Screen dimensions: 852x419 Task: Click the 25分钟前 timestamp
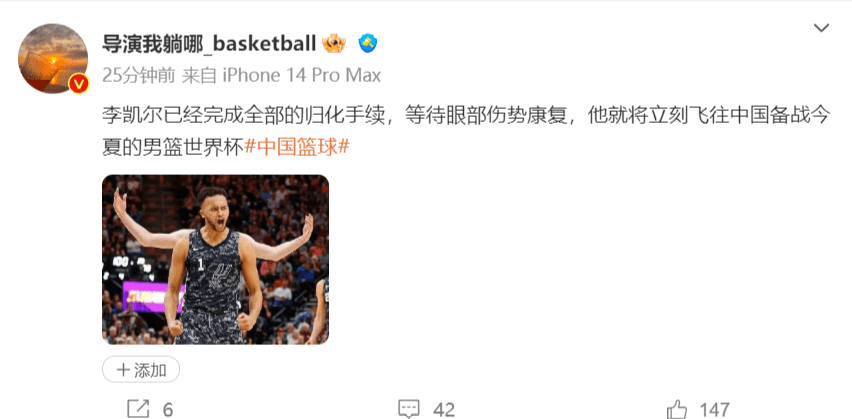tap(139, 75)
